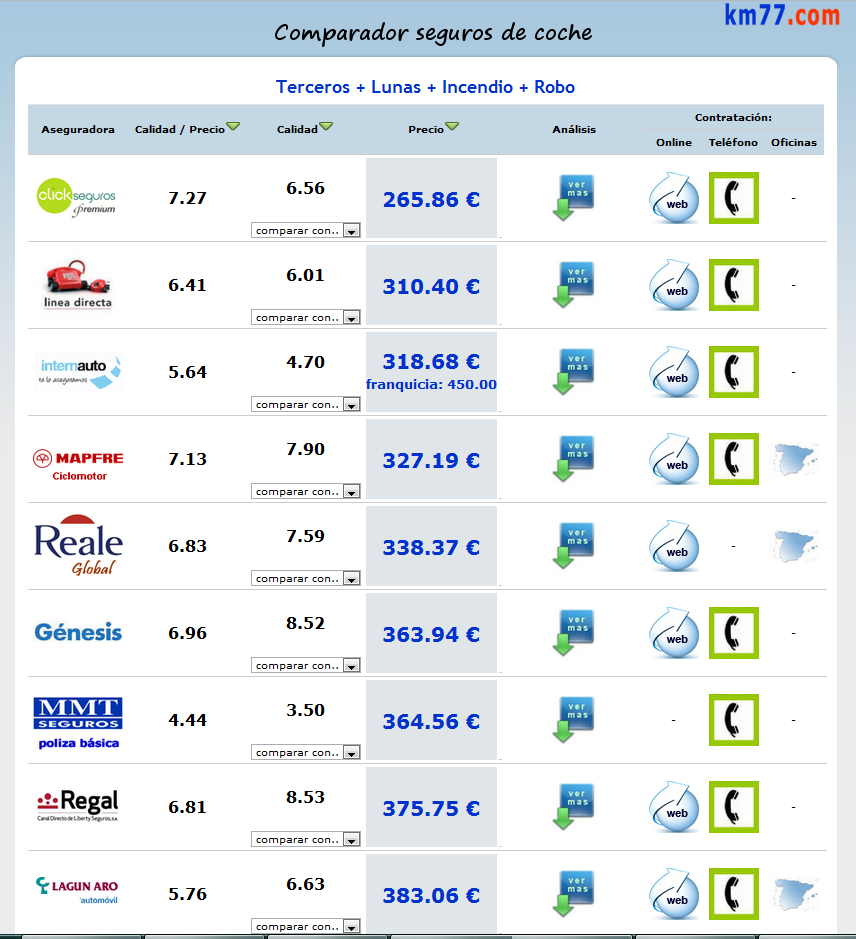Sort by Calidad / Precio column arrow
The image size is (856, 939).
point(233,127)
